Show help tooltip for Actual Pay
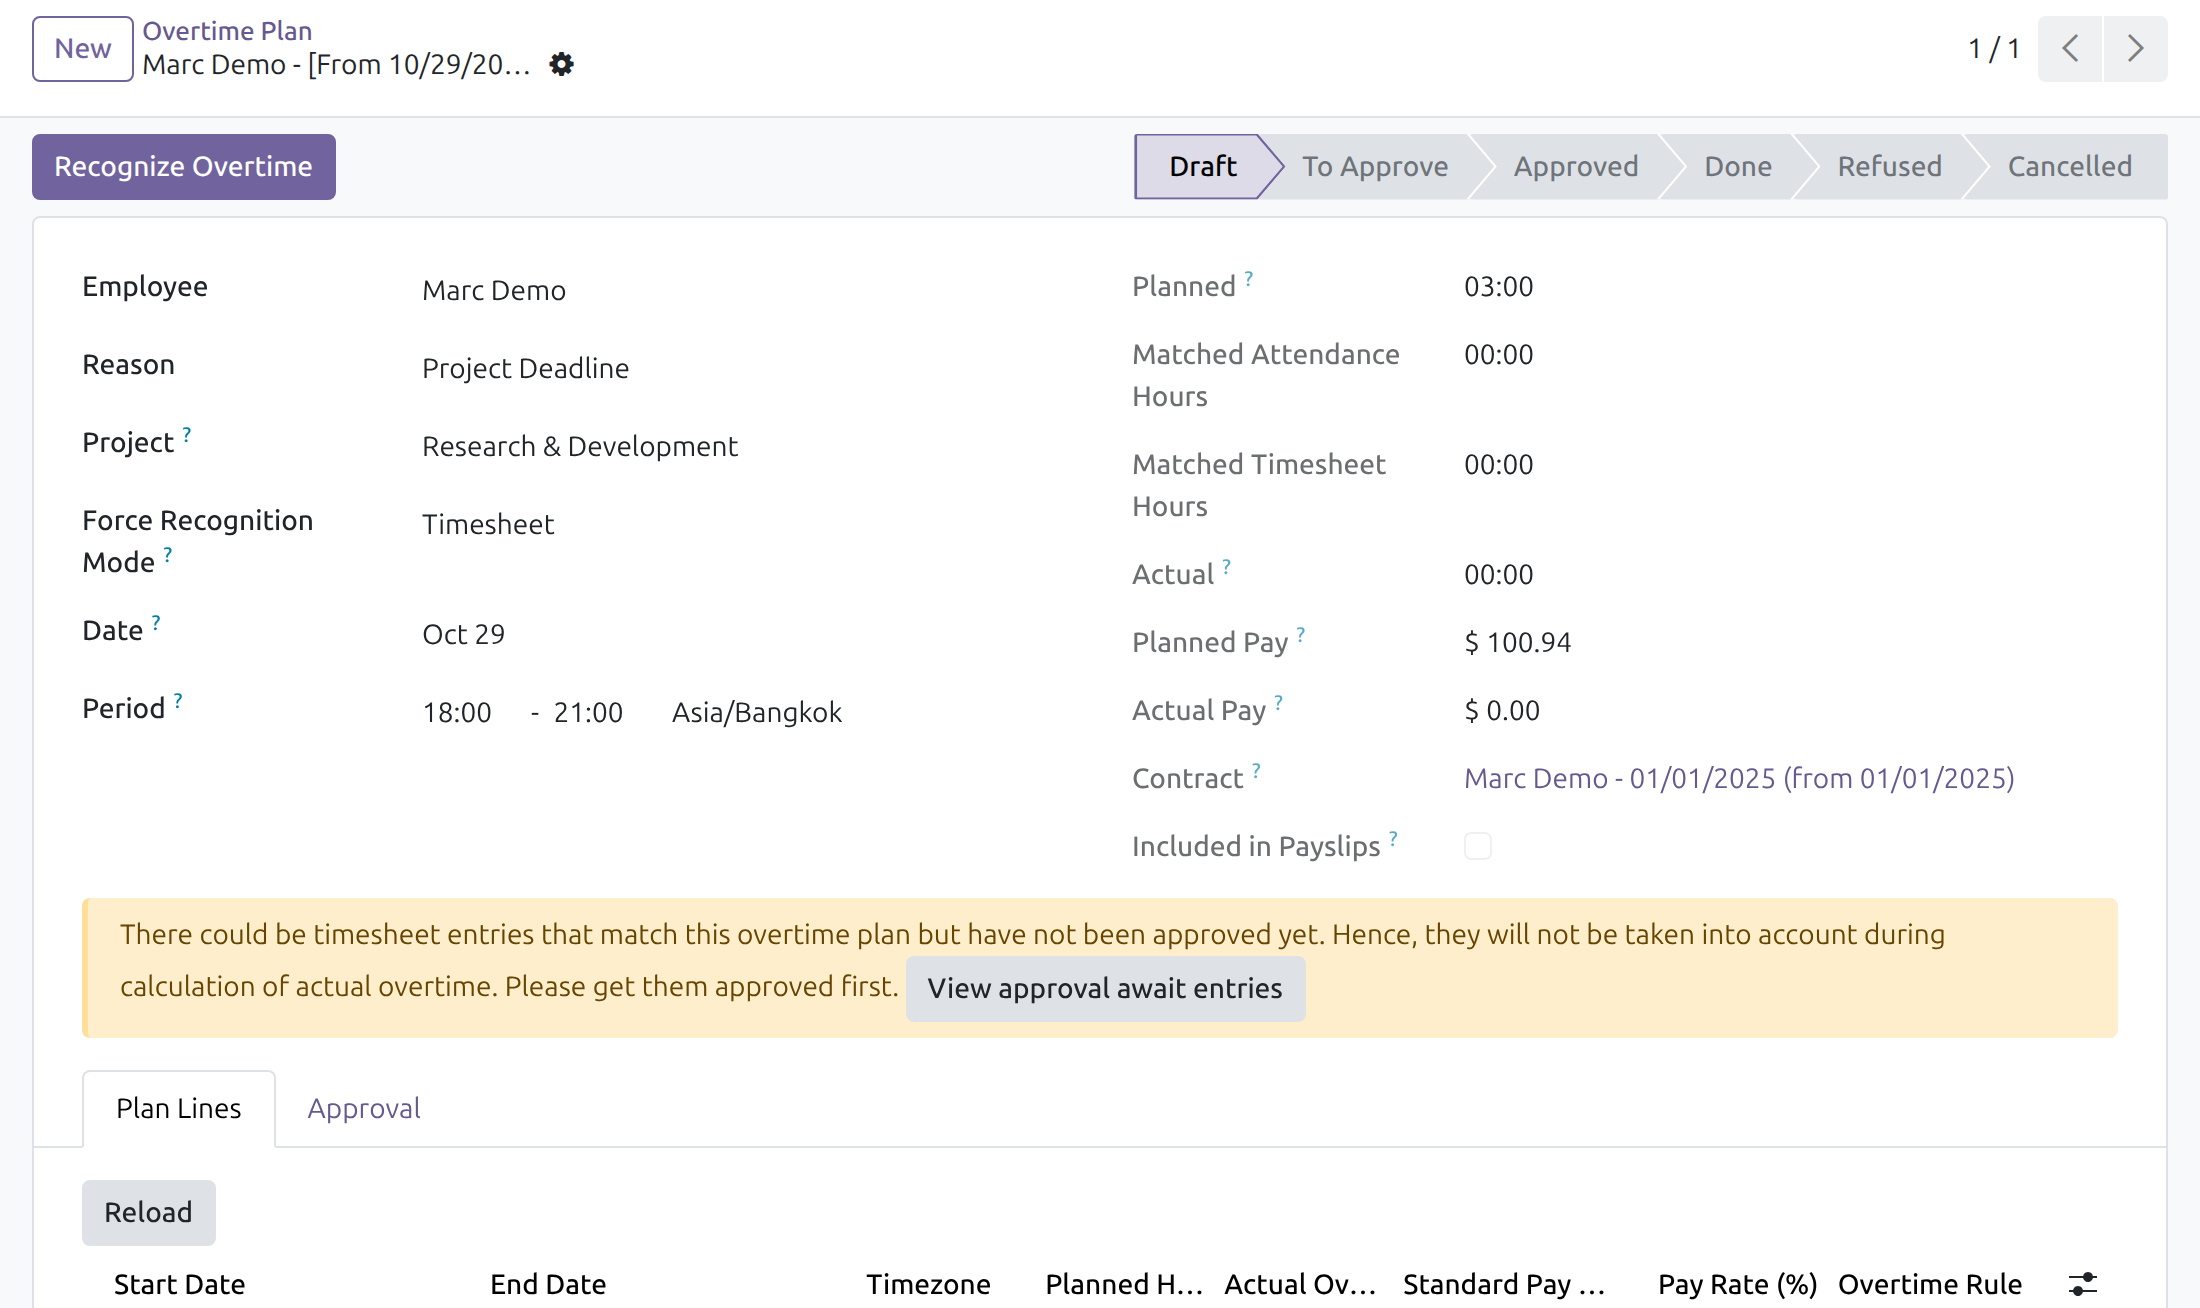 1279,703
